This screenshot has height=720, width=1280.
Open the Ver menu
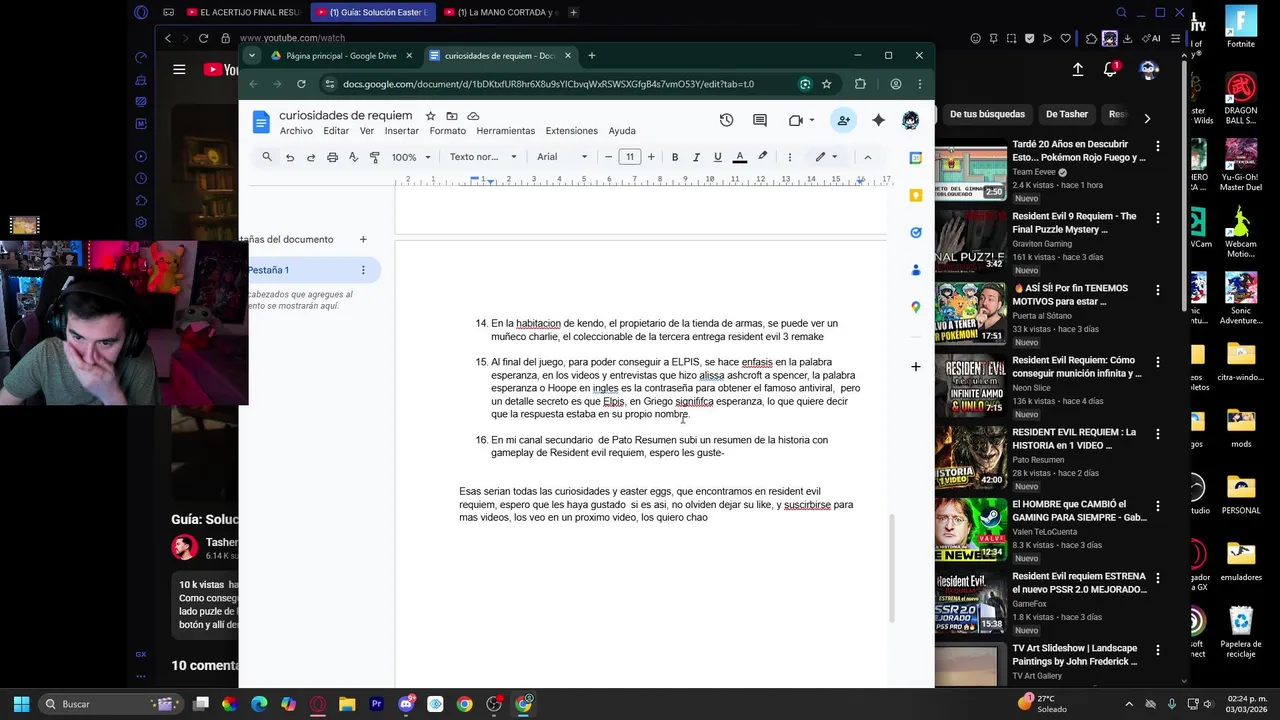pos(367,131)
